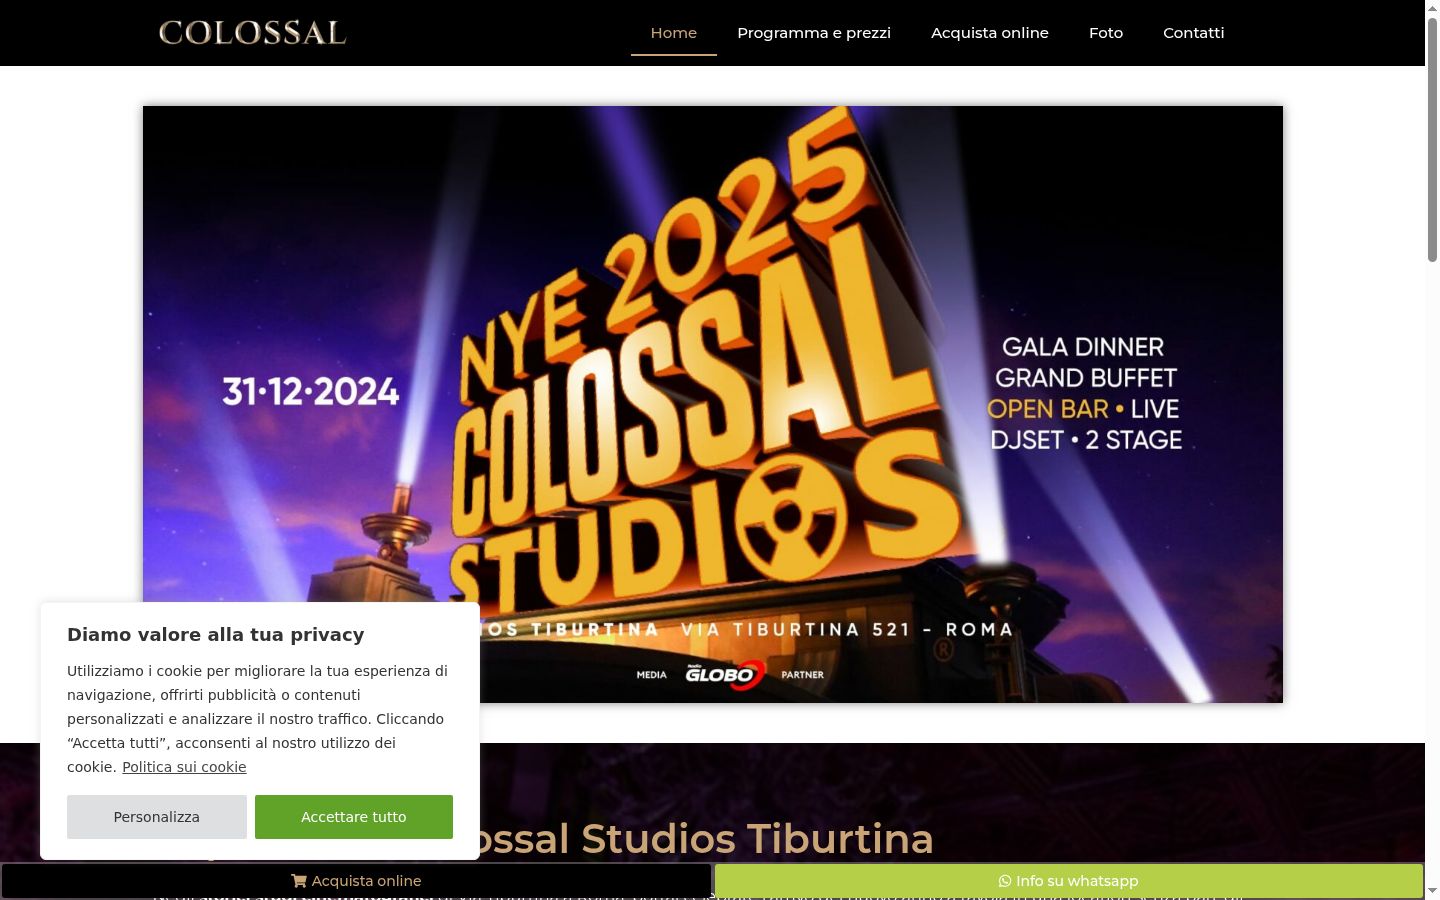1440x900 pixels.
Task: Click the COLOSSAL logo in header
Action: point(252,33)
